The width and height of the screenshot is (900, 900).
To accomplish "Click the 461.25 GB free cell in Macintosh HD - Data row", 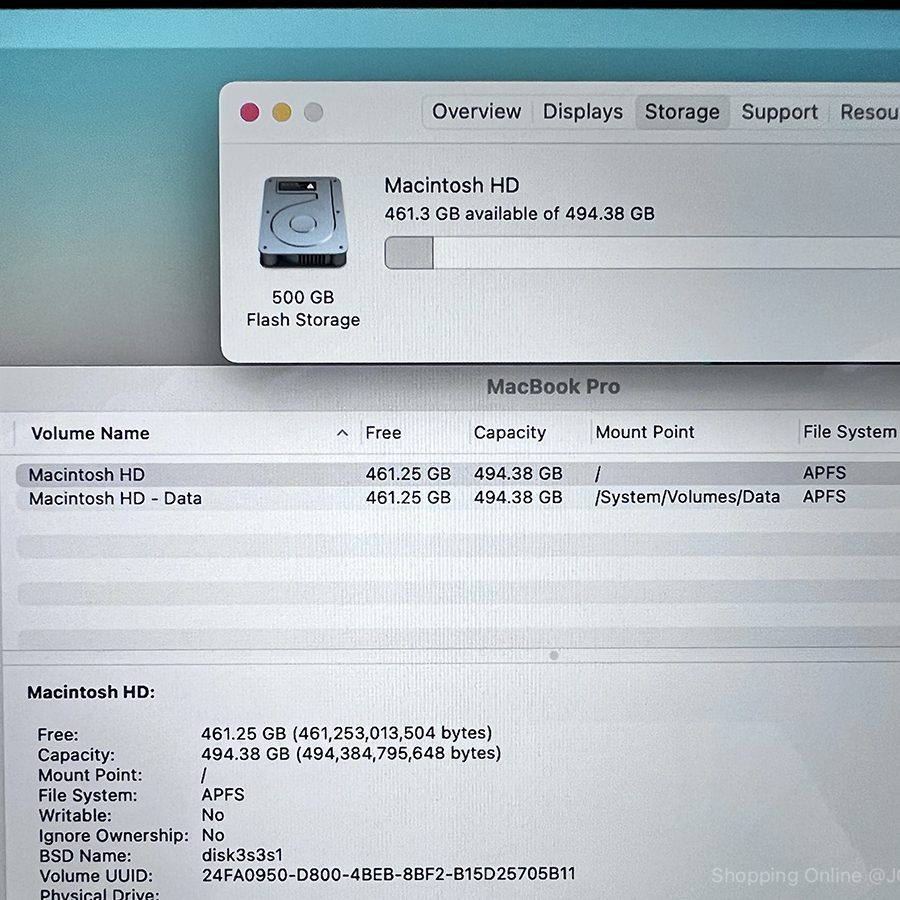I will point(408,497).
